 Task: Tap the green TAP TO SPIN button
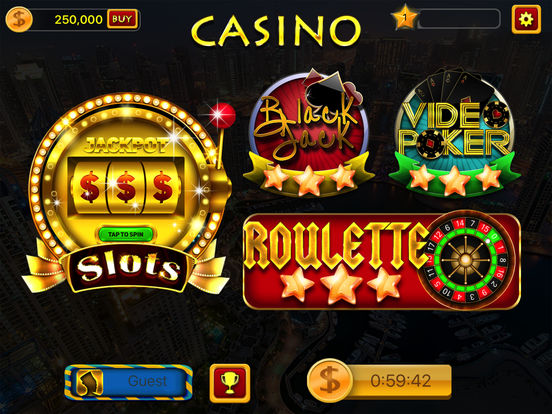pos(125,234)
